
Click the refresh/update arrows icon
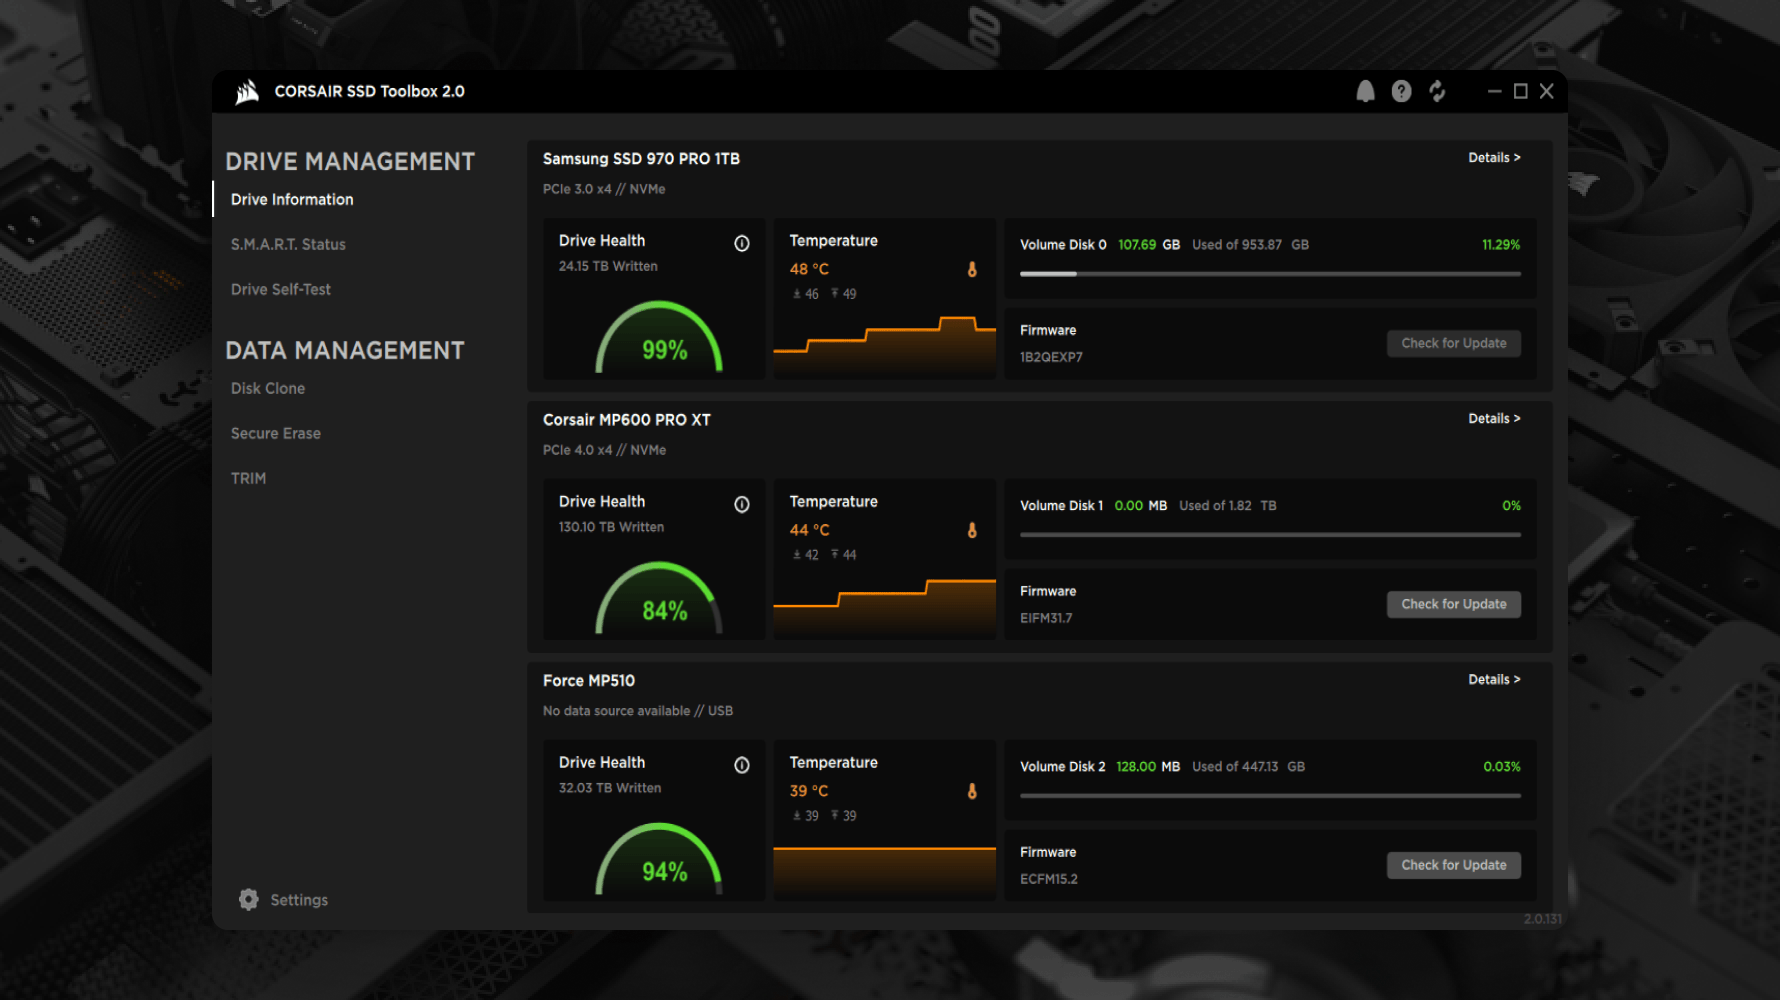(x=1437, y=92)
